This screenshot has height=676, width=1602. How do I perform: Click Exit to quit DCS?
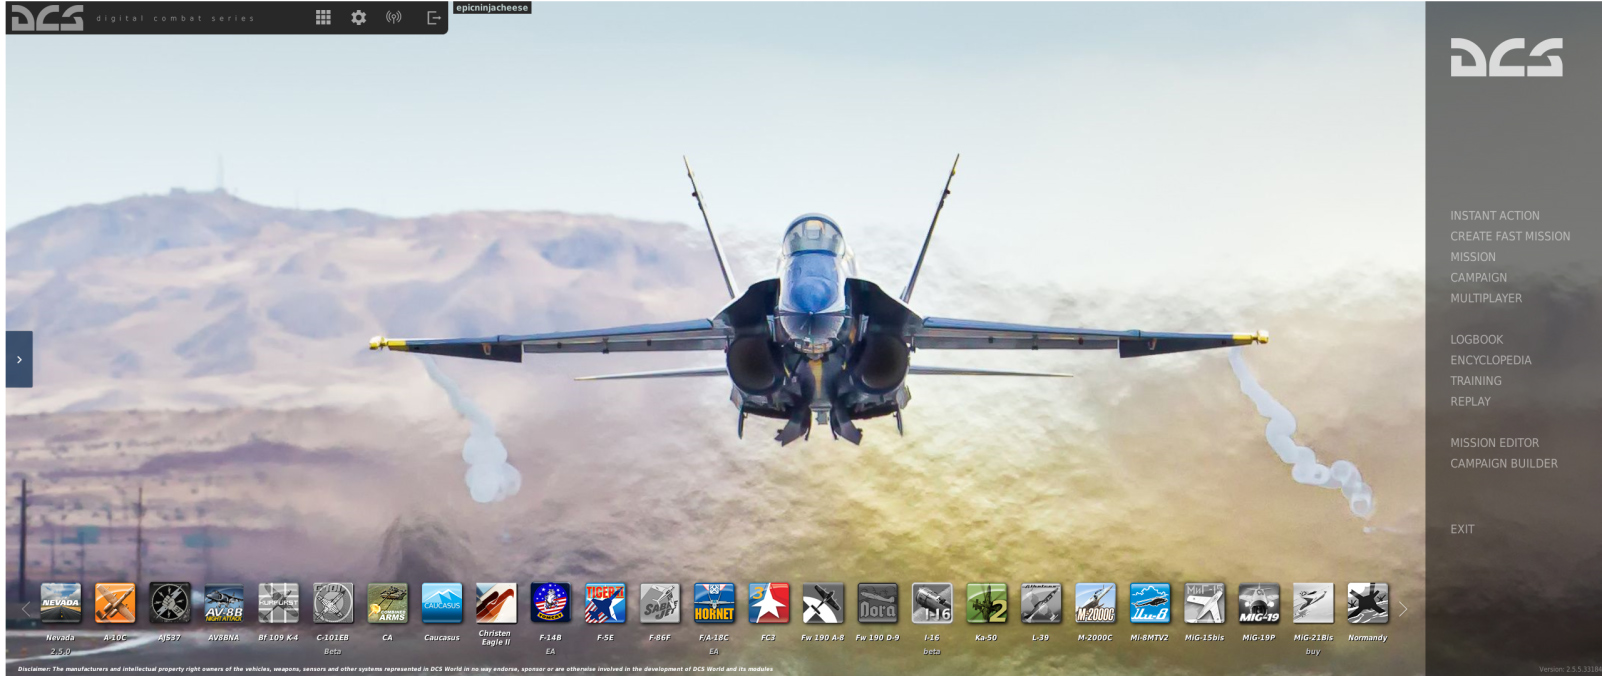click(x=1462, y=529)
